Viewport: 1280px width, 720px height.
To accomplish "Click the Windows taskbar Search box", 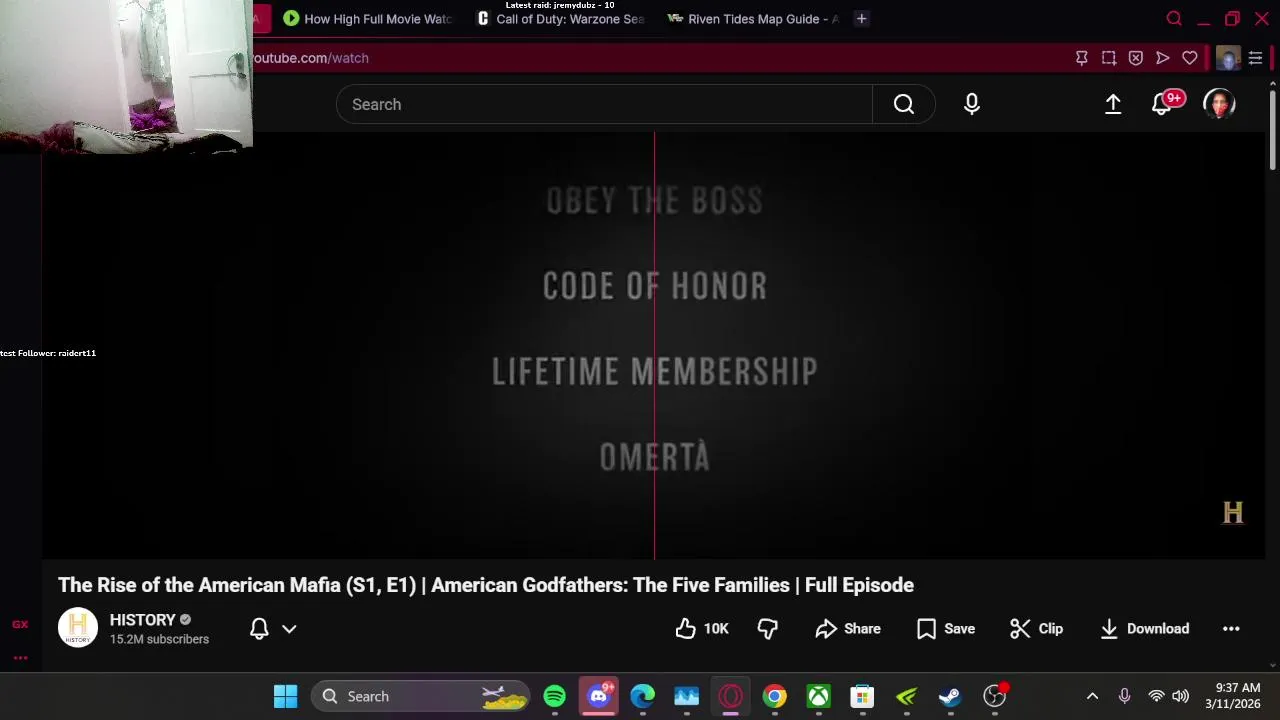I will point(420,696).
